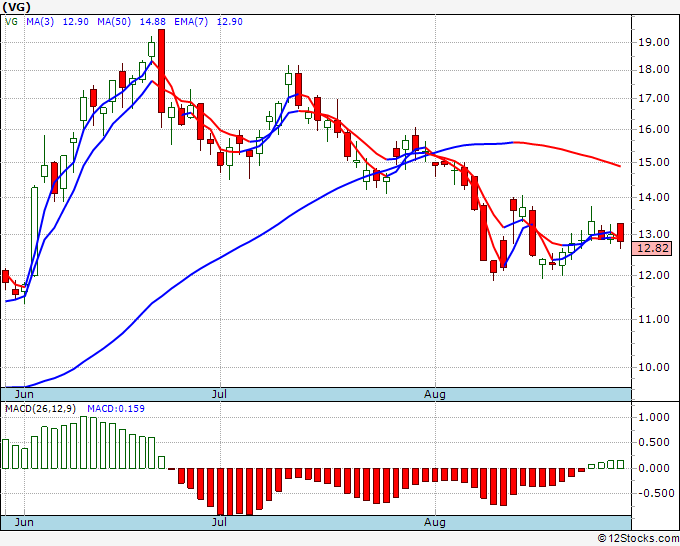Click the 10.00 price axis label

[654, 367]
